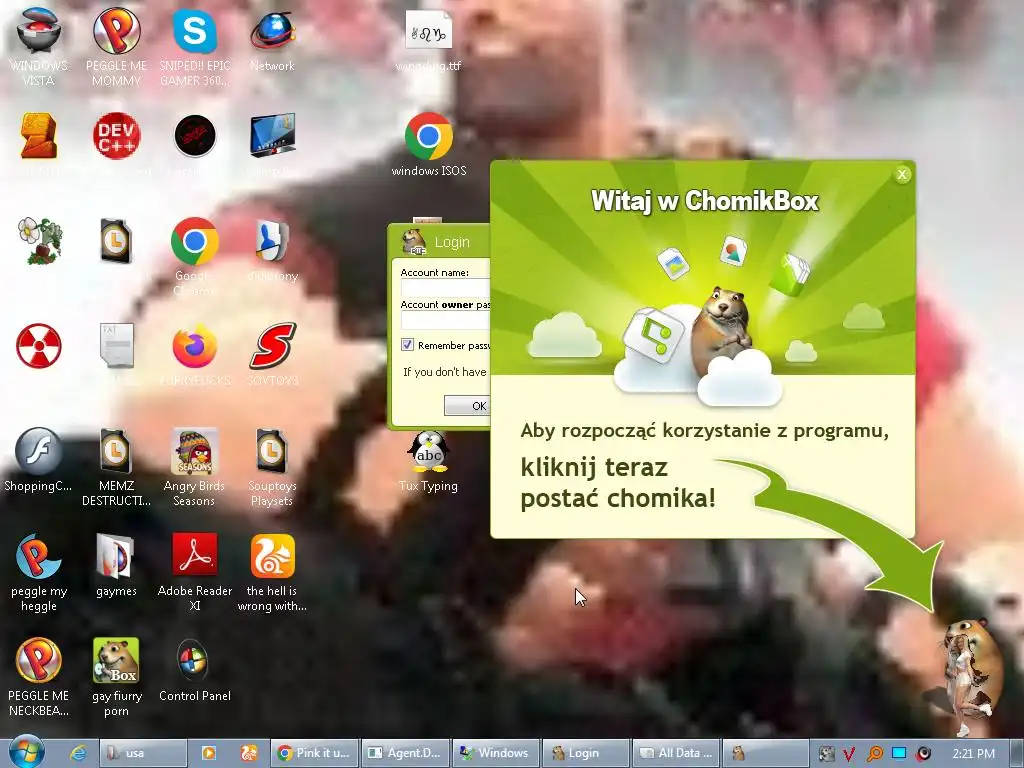
Task: Click the orange magnifier tray icon
Action: 874,754
